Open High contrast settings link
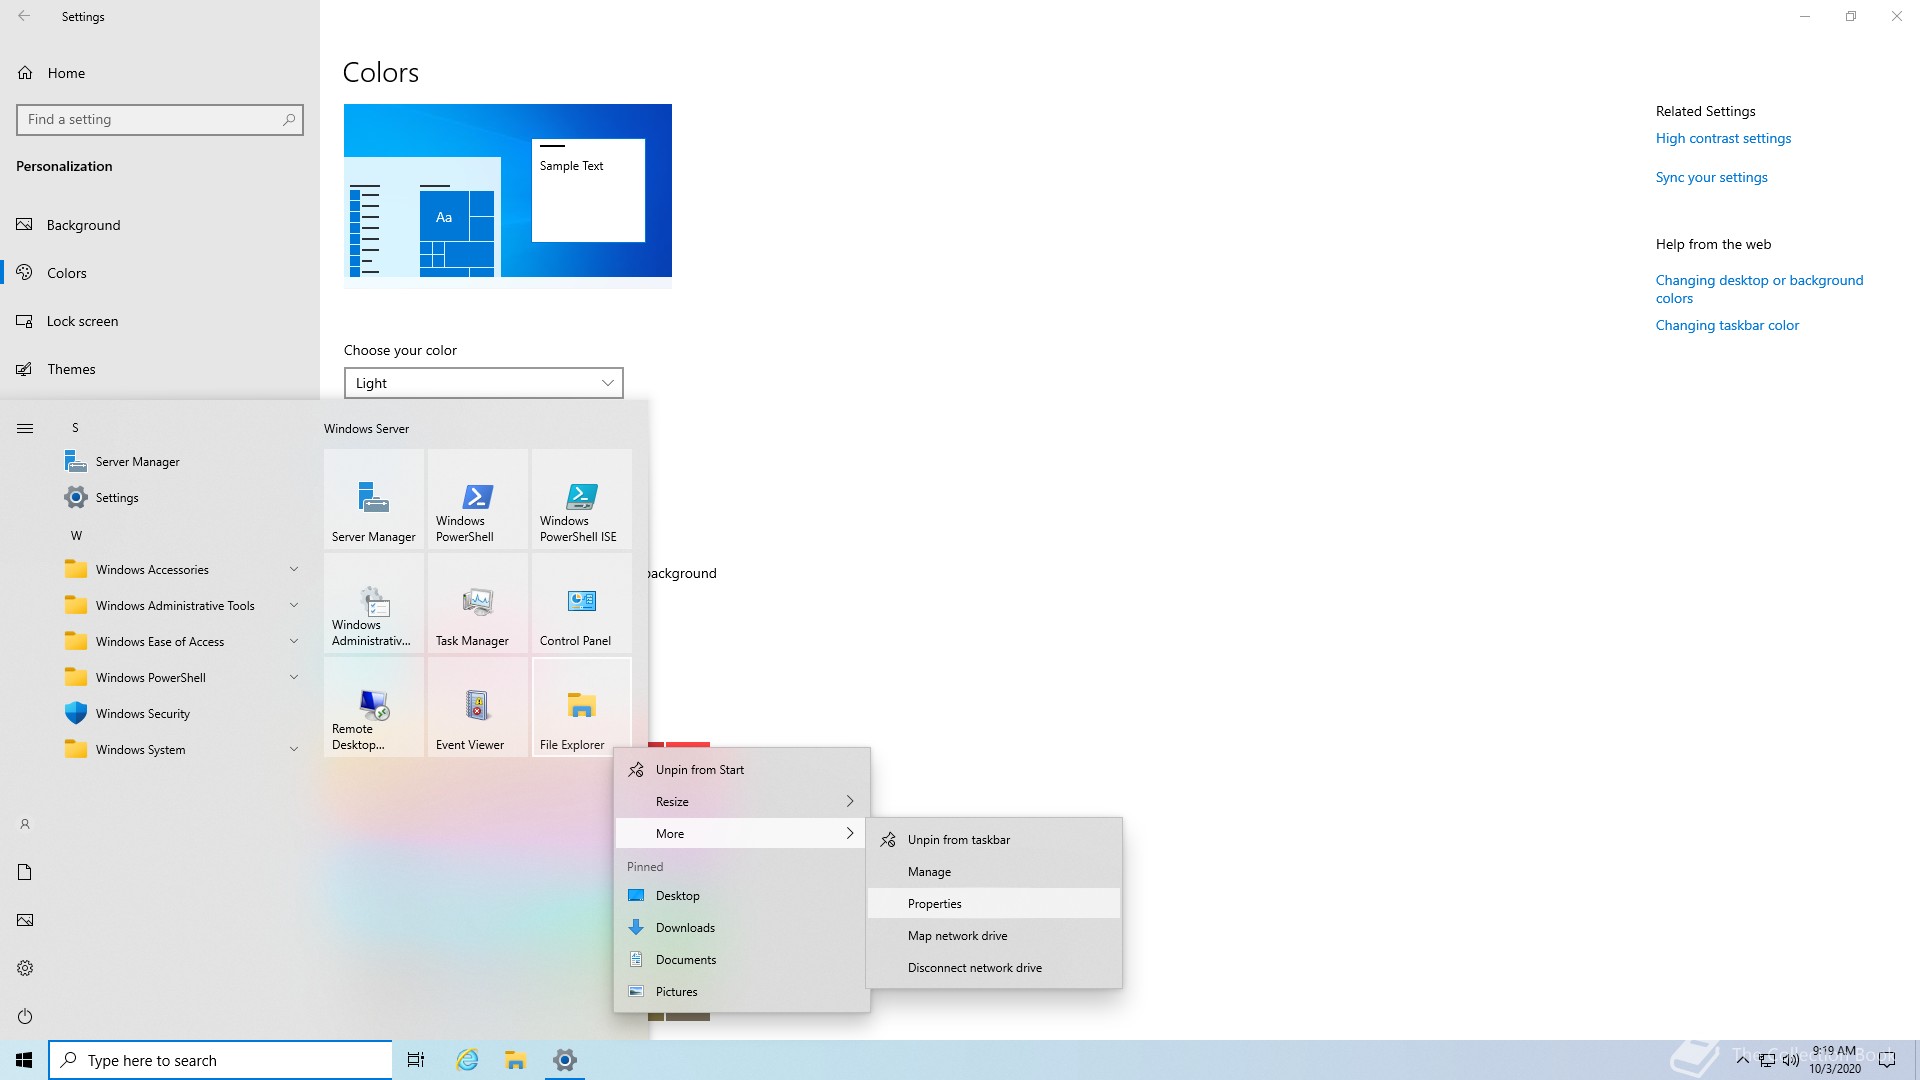 (x=1723, y=139)
